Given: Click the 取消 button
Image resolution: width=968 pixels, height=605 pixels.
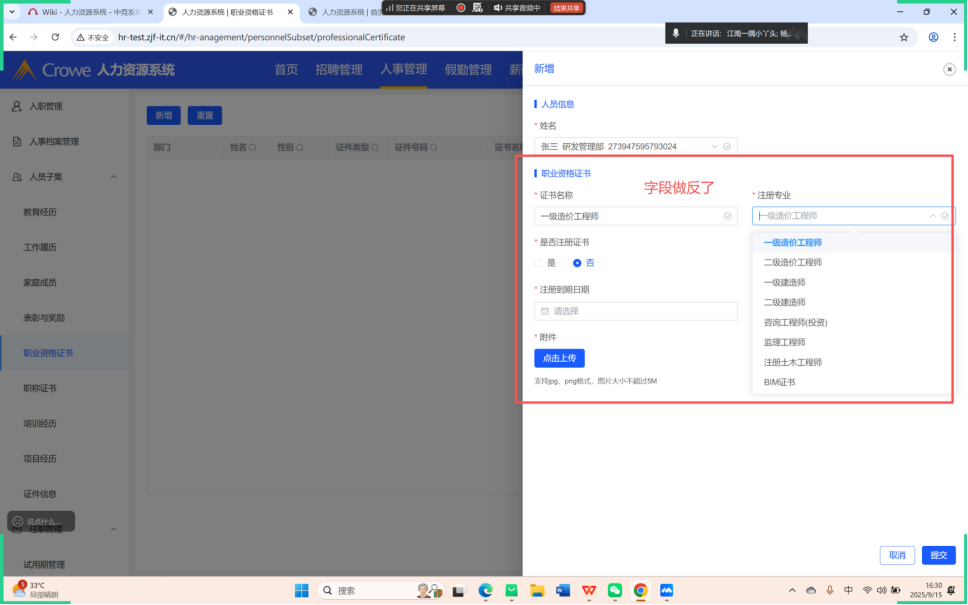Looking at the screenshot, I should pos(897,555).
